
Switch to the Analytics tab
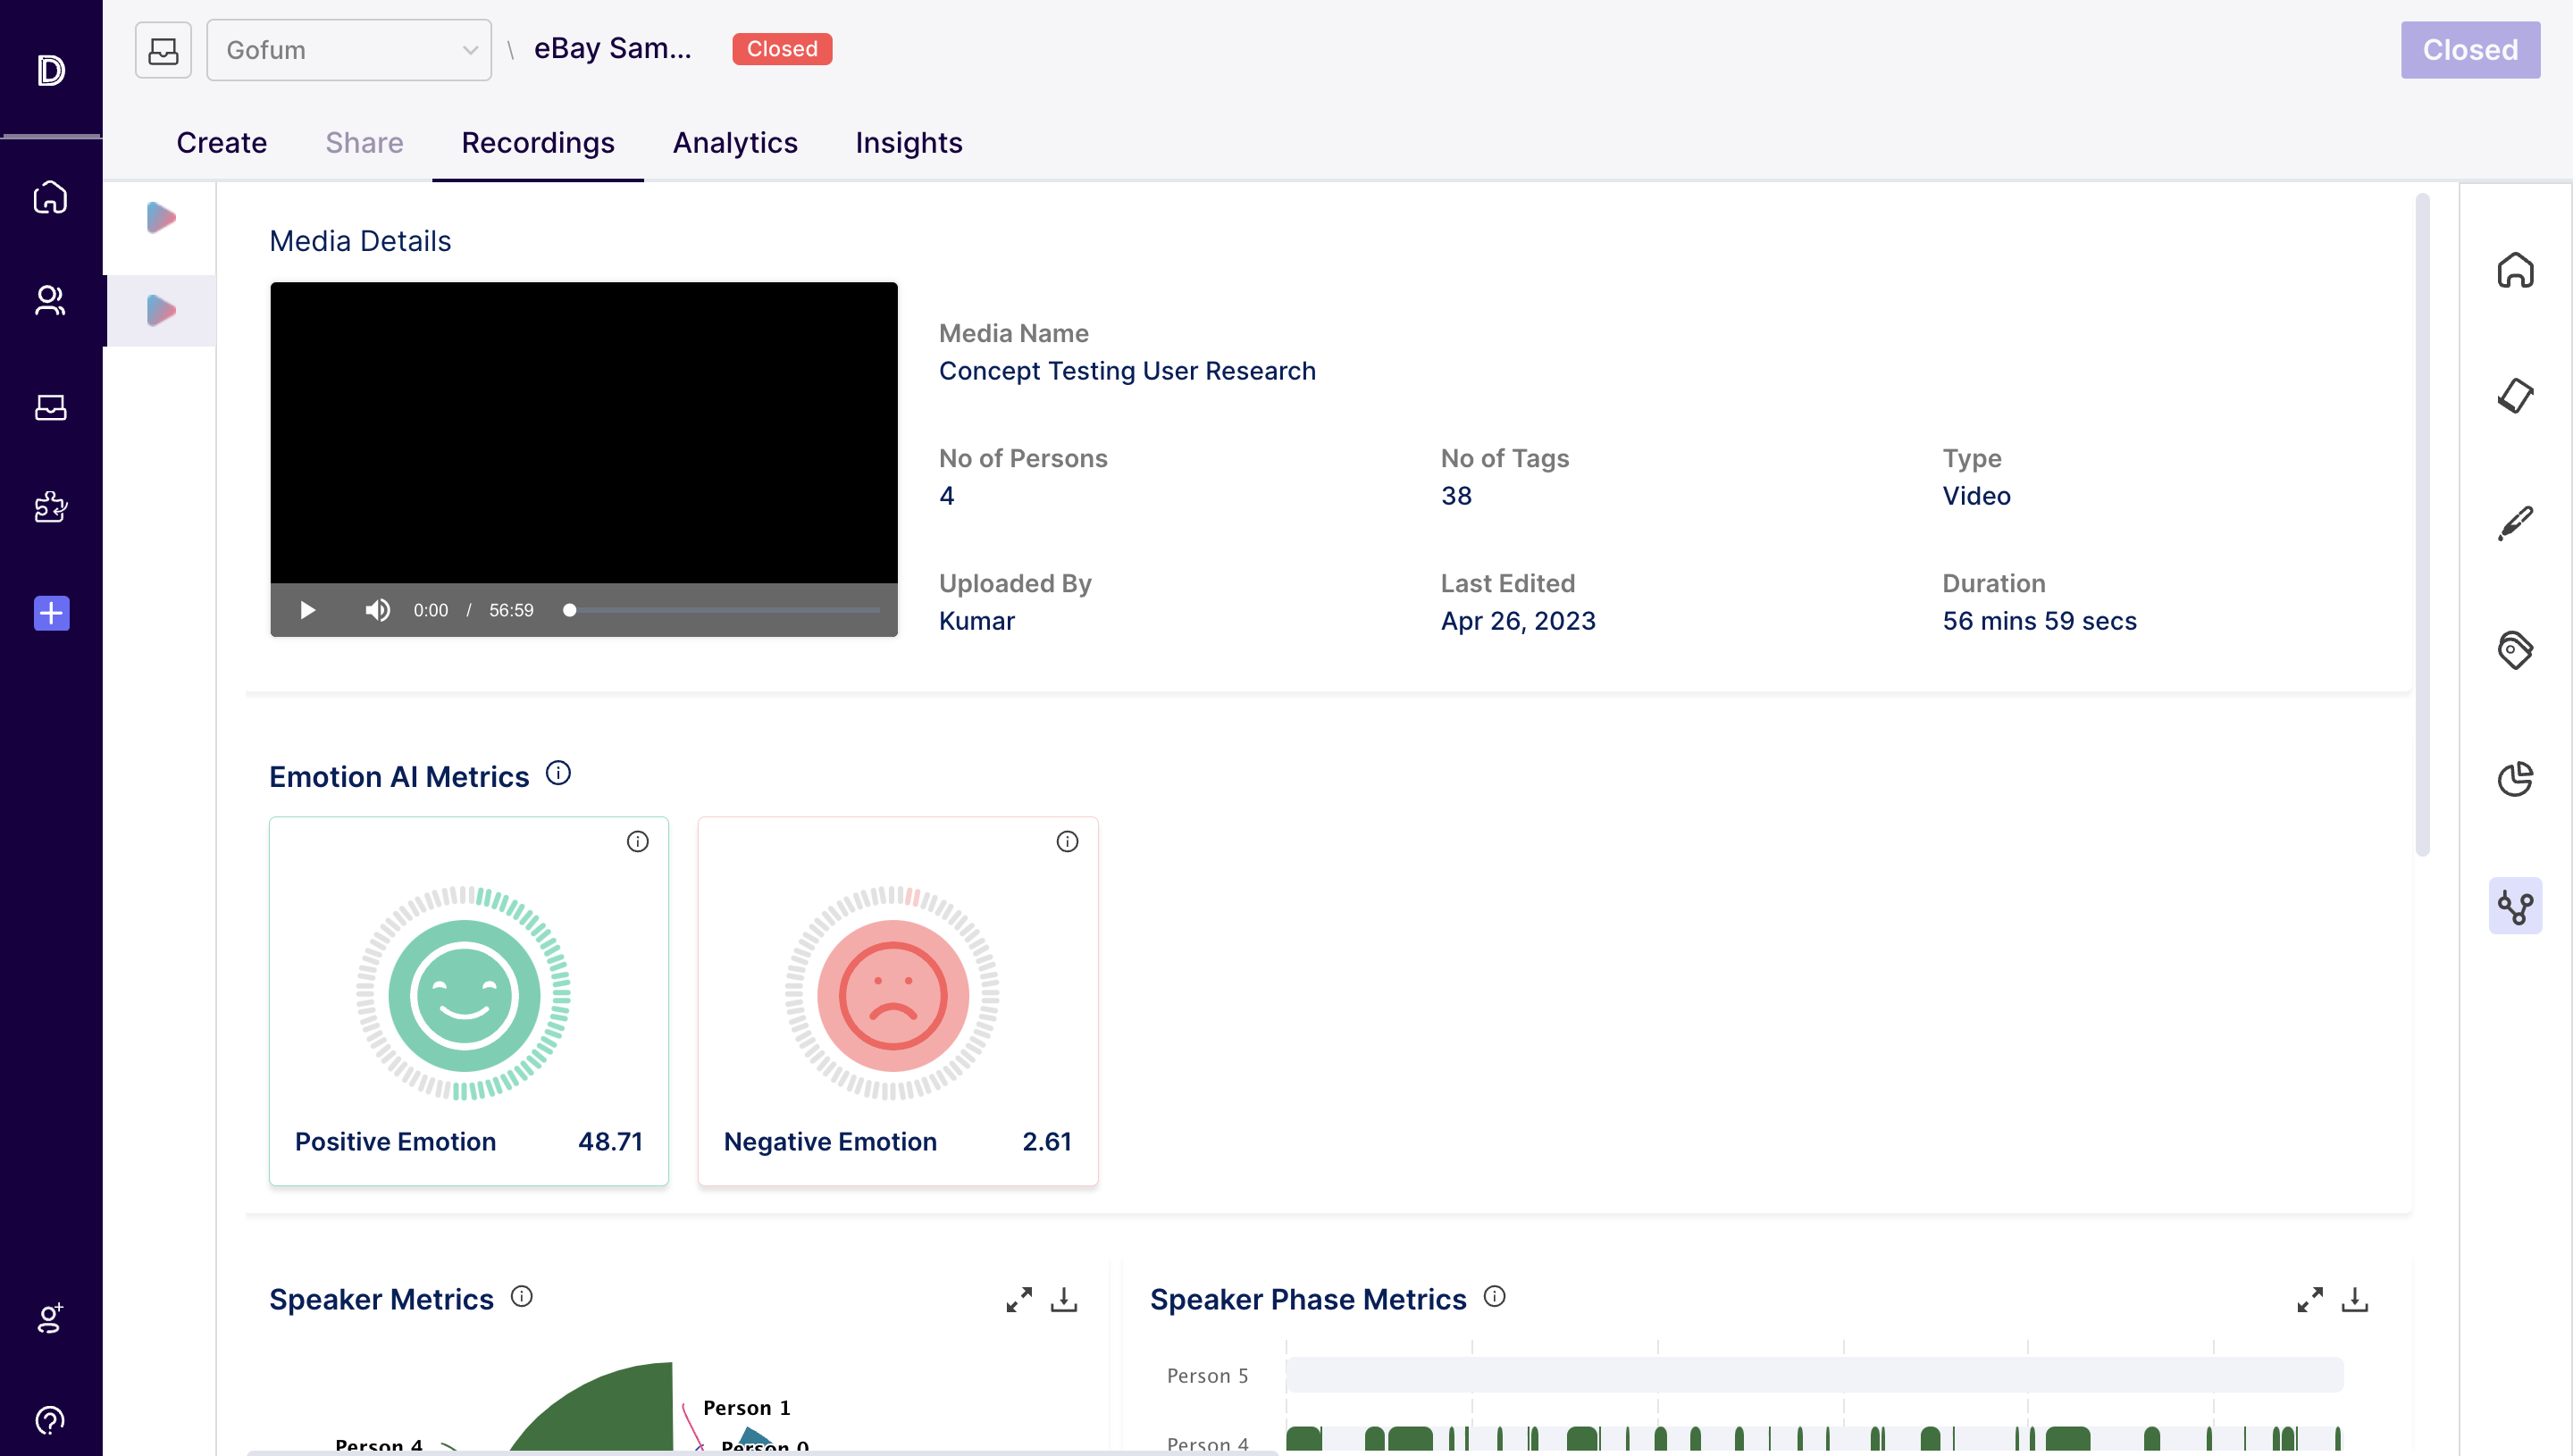tap(735, 143)
